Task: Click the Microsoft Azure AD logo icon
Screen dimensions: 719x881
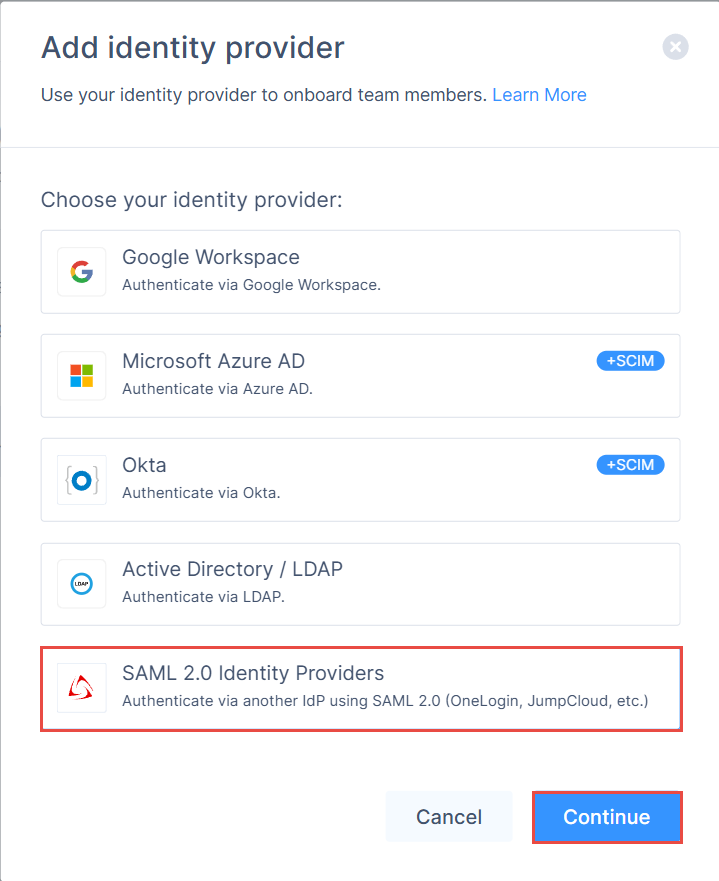Action: [x=82, y=376]
